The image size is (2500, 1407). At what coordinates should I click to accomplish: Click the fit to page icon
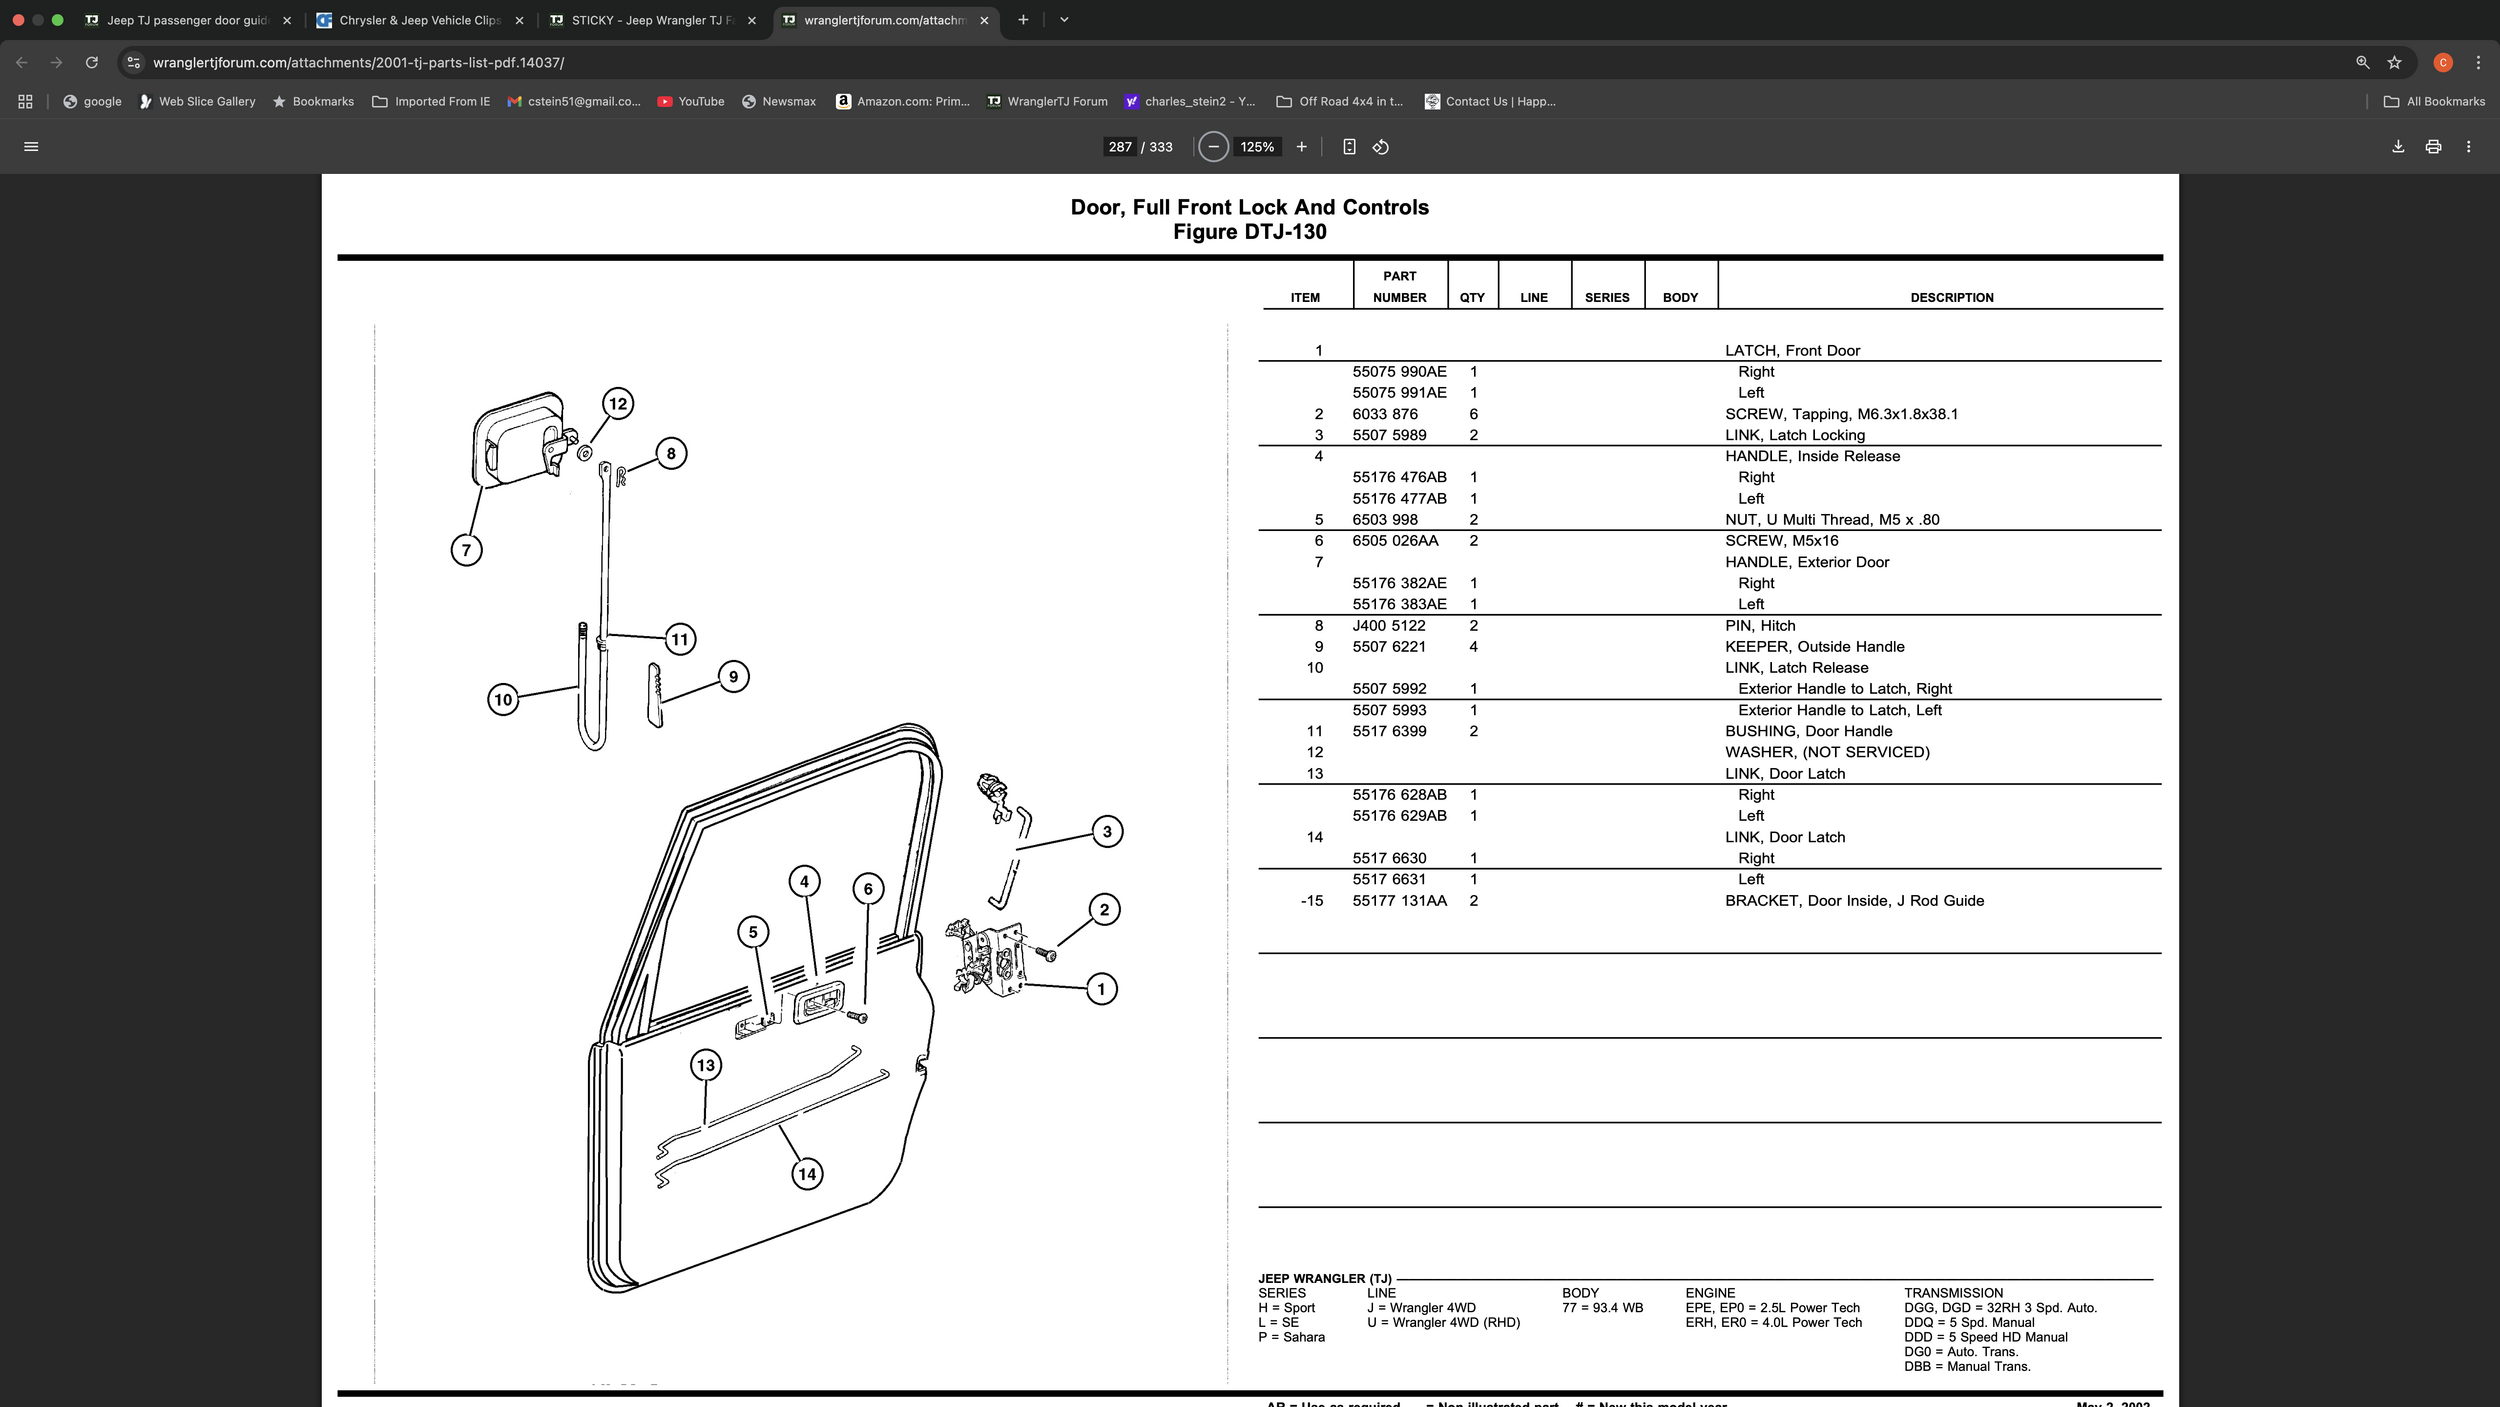pyautogui.click(x=1349, y=147)
